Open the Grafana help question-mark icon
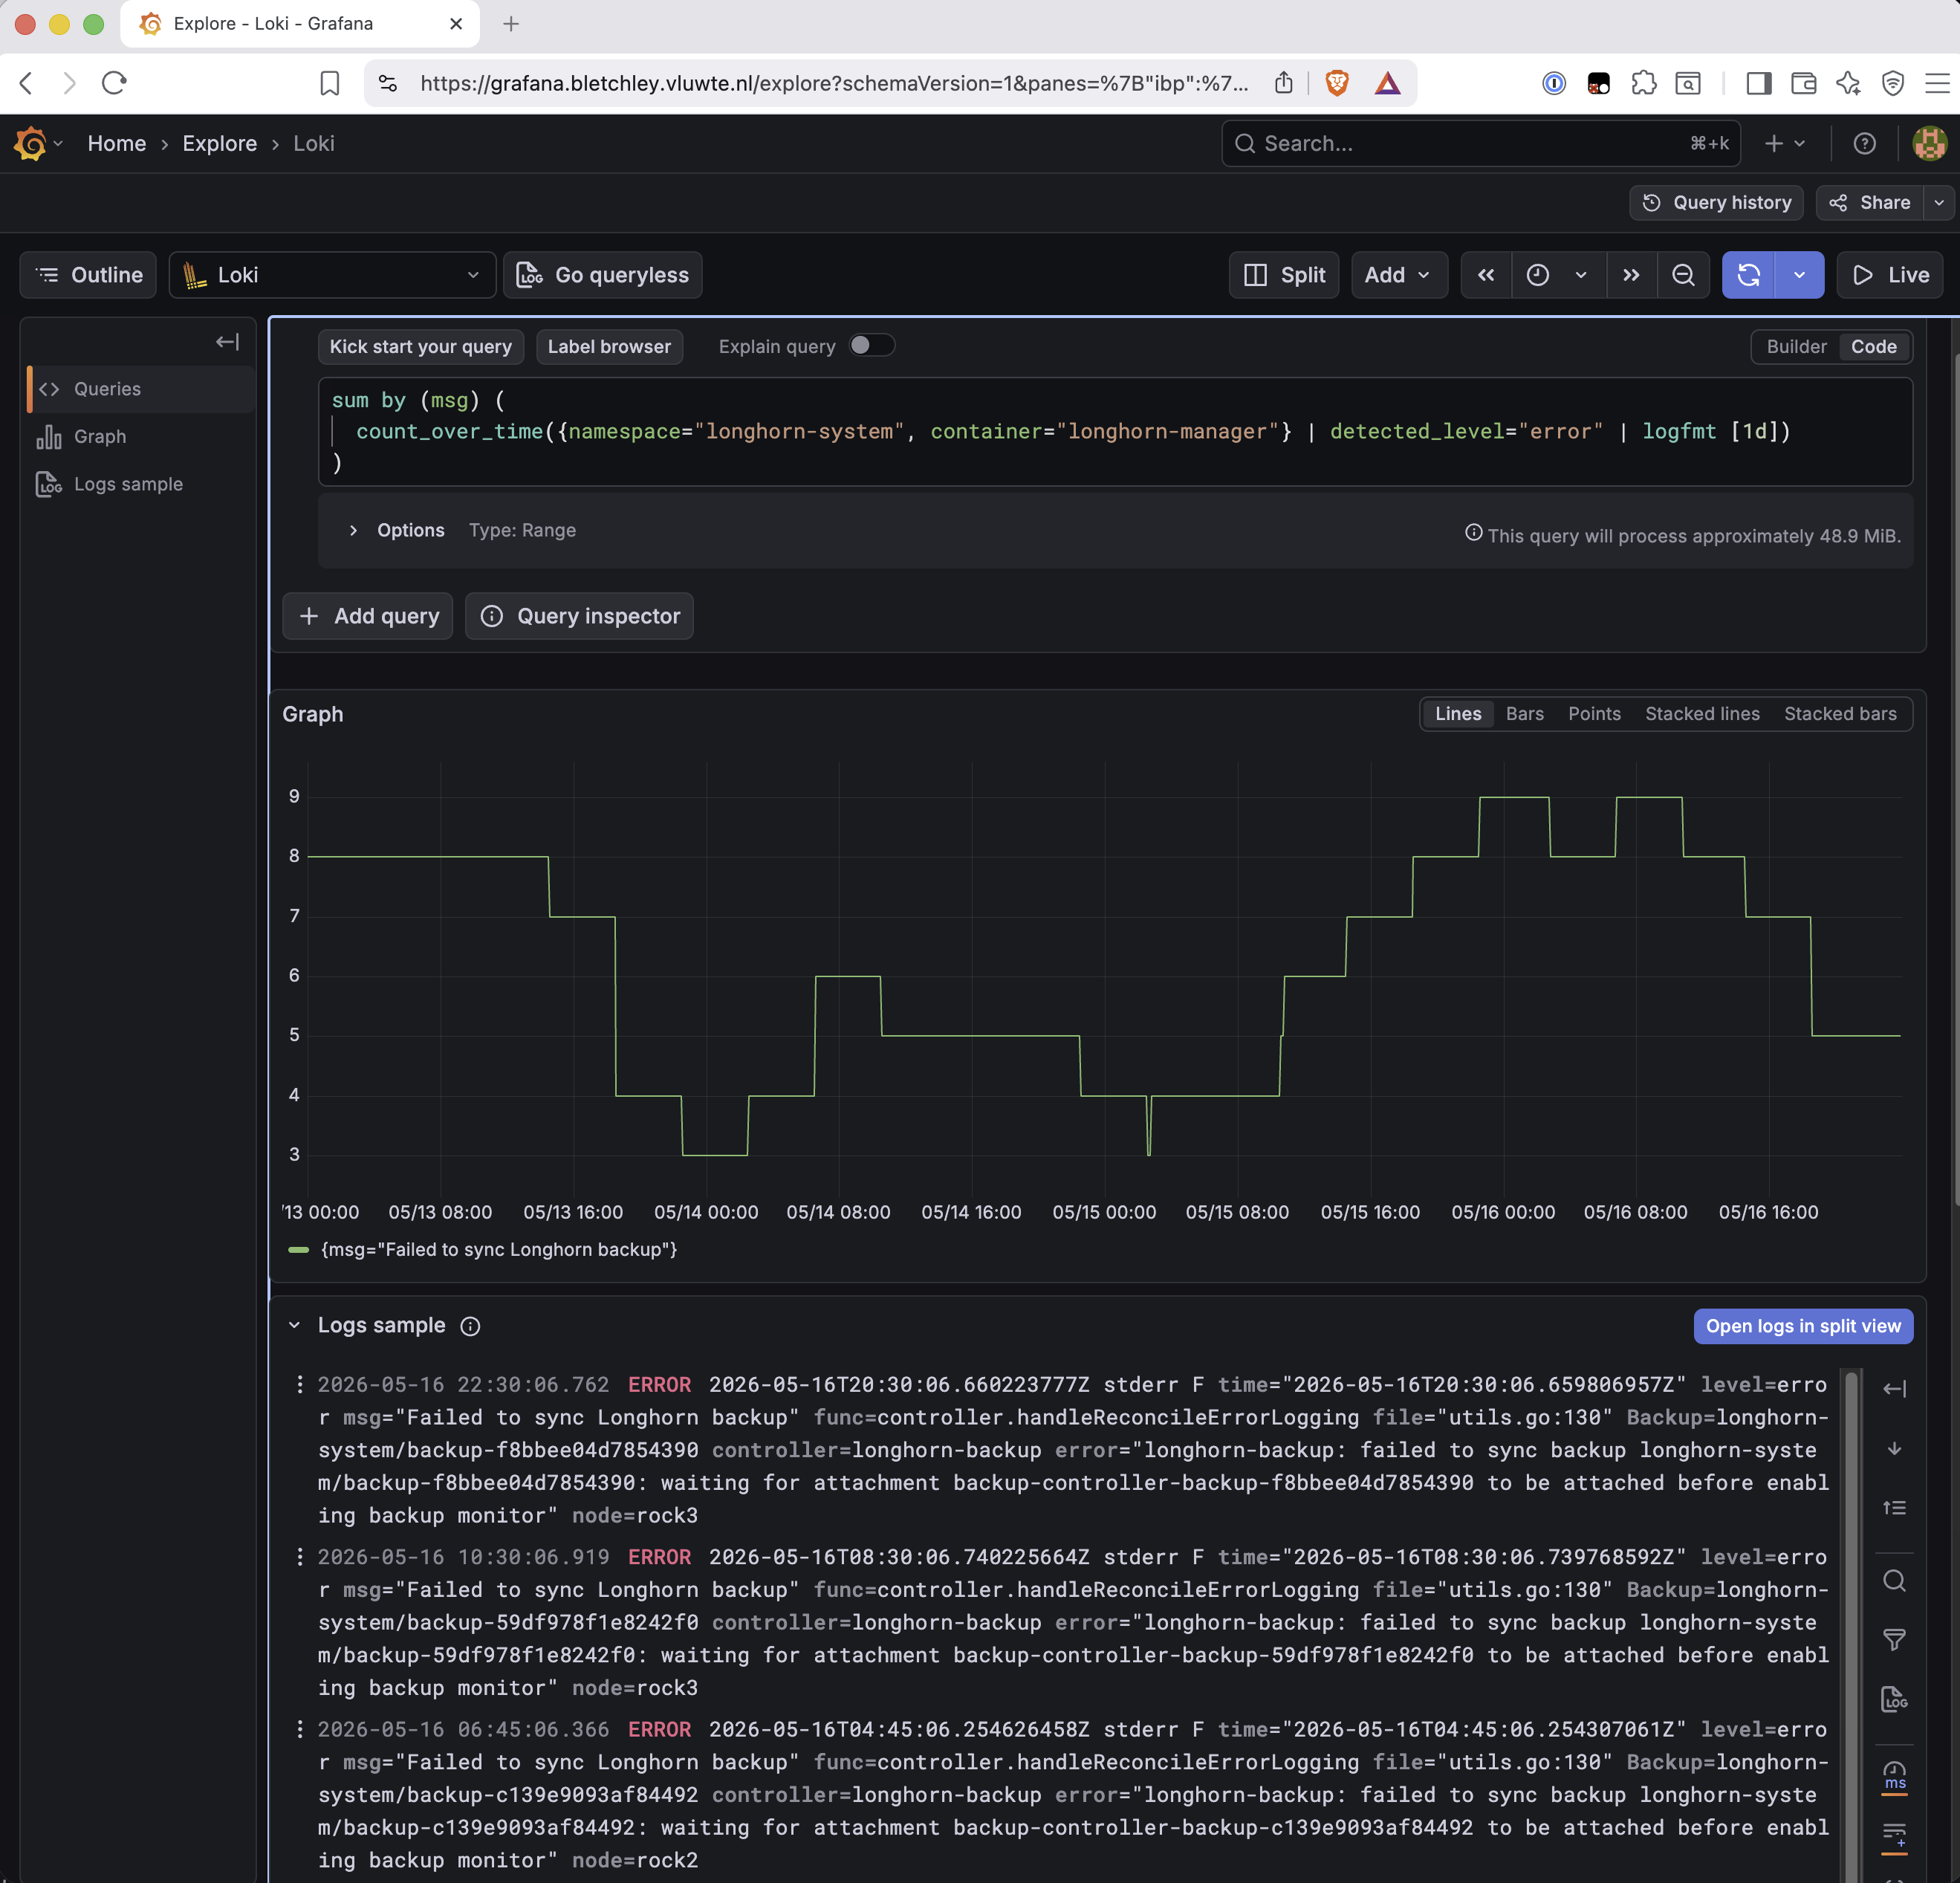 [1864, 144]
